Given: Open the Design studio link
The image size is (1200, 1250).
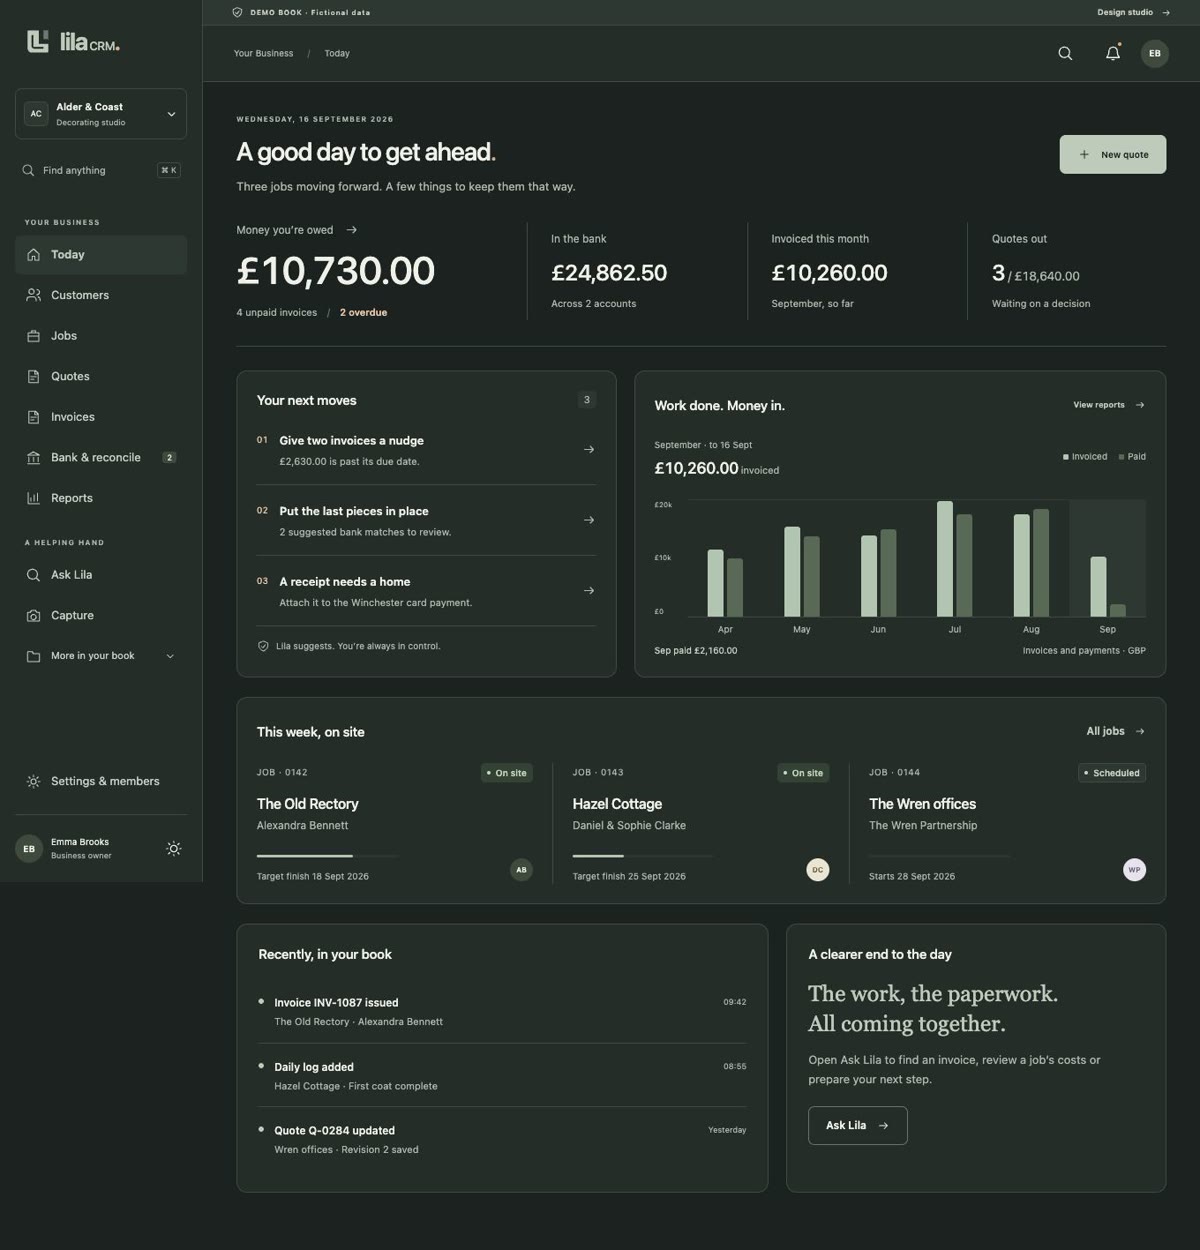Looking at the screenshot, I should tap(1133, 13).
